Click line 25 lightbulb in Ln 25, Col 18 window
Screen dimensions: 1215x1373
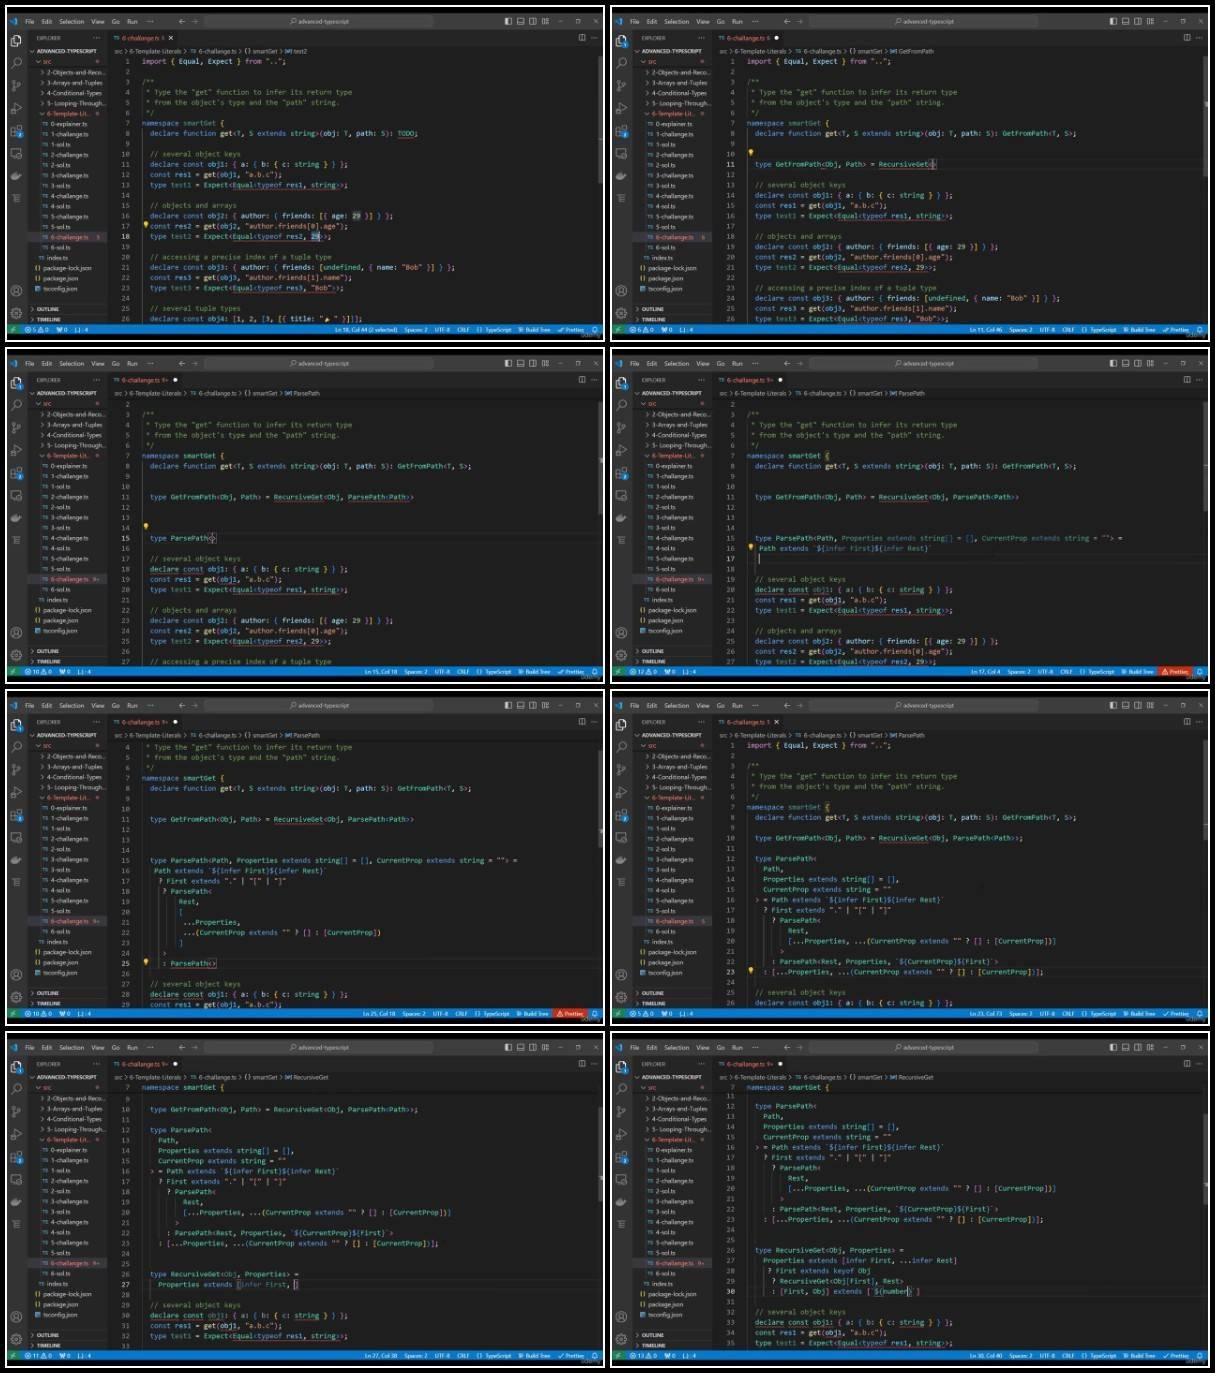point(145,963)
